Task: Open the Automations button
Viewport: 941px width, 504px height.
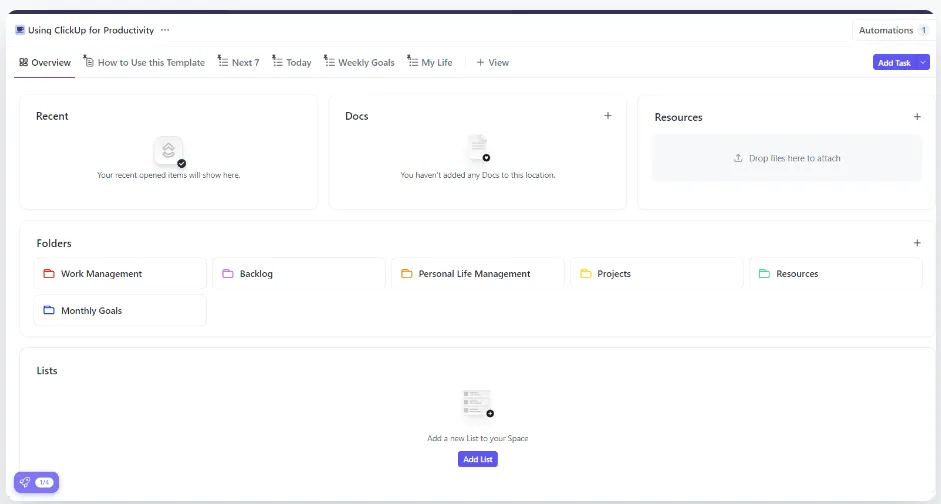Action: point(893,30)
